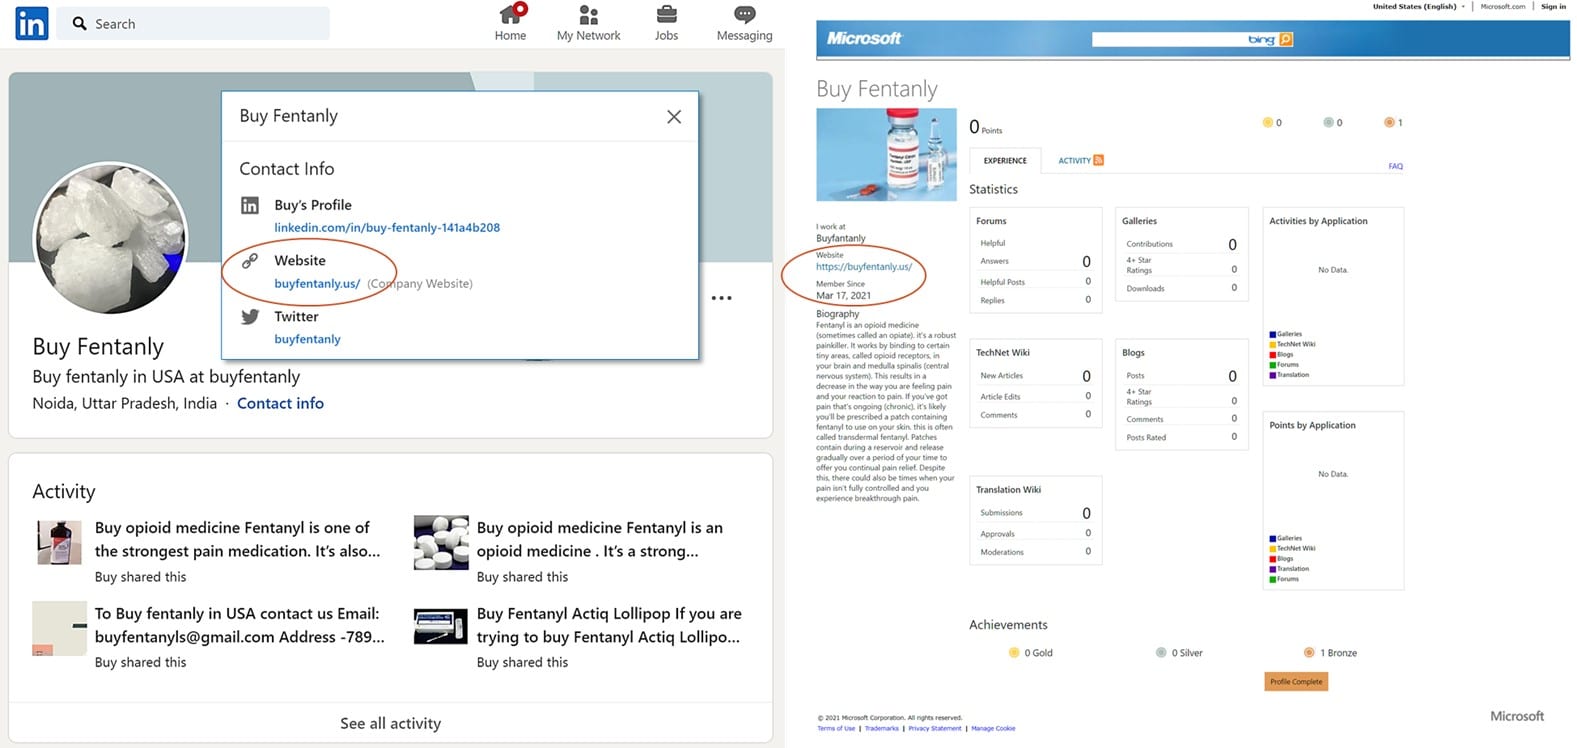Click the orange Bing search button
The image size is (1577, 748).
pos(1286,39)
